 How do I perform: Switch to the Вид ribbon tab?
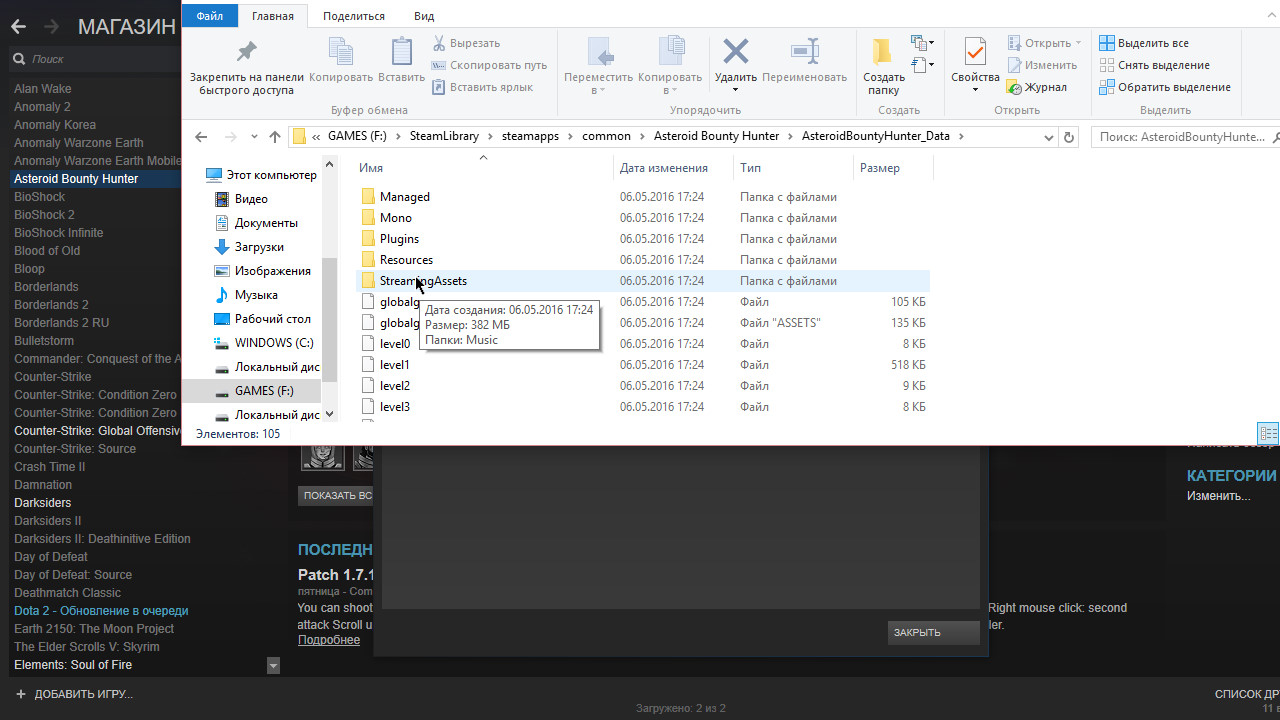click(424, 16)
